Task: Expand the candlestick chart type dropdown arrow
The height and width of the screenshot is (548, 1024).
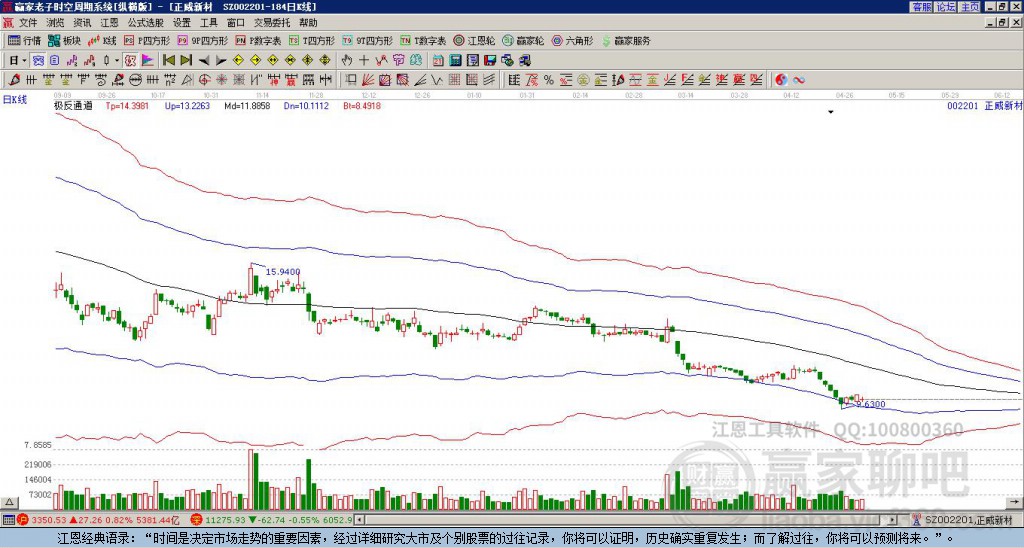Action: coord(117,60)
